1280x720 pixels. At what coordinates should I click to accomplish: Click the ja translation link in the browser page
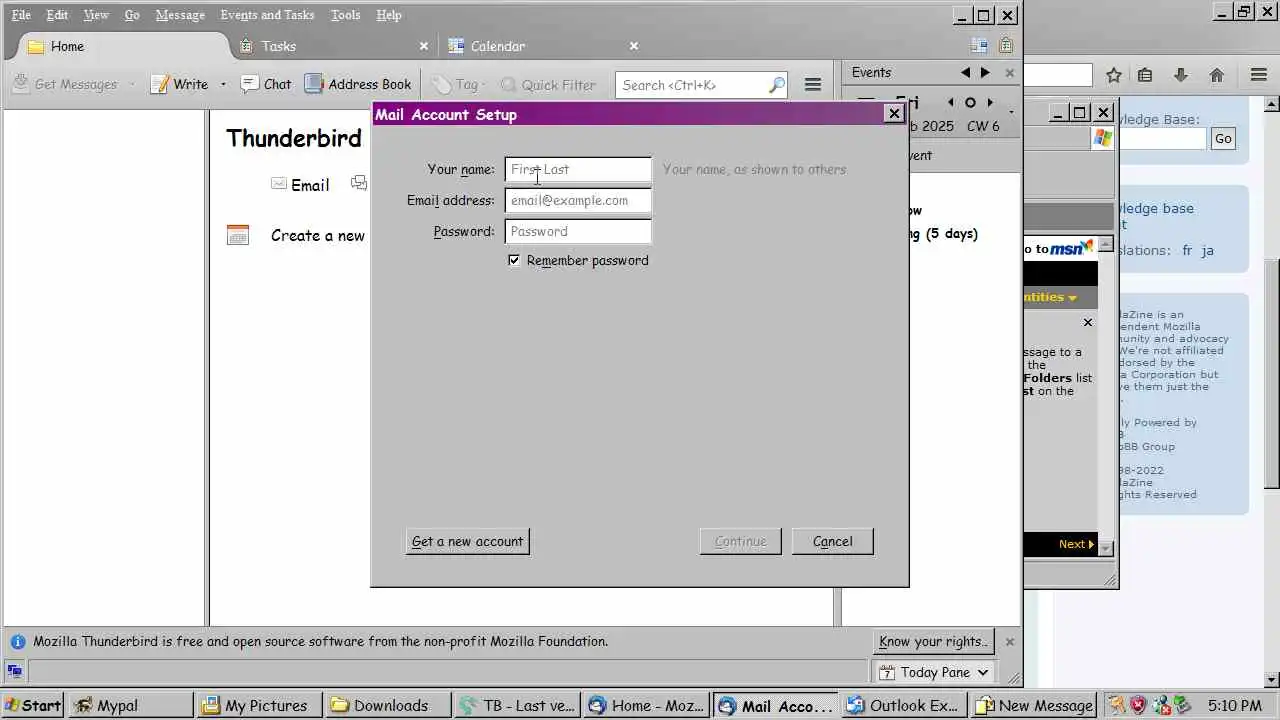pyautogui.click(x=1207, y=251)
